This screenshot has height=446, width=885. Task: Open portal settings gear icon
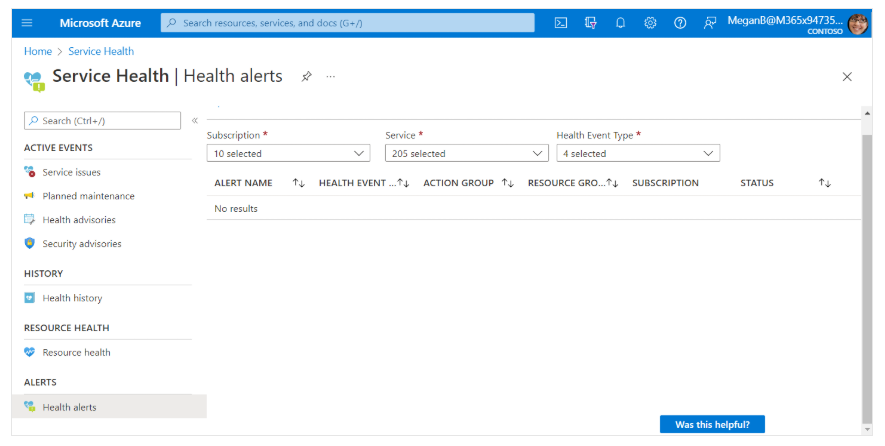[x=650, y=22]
